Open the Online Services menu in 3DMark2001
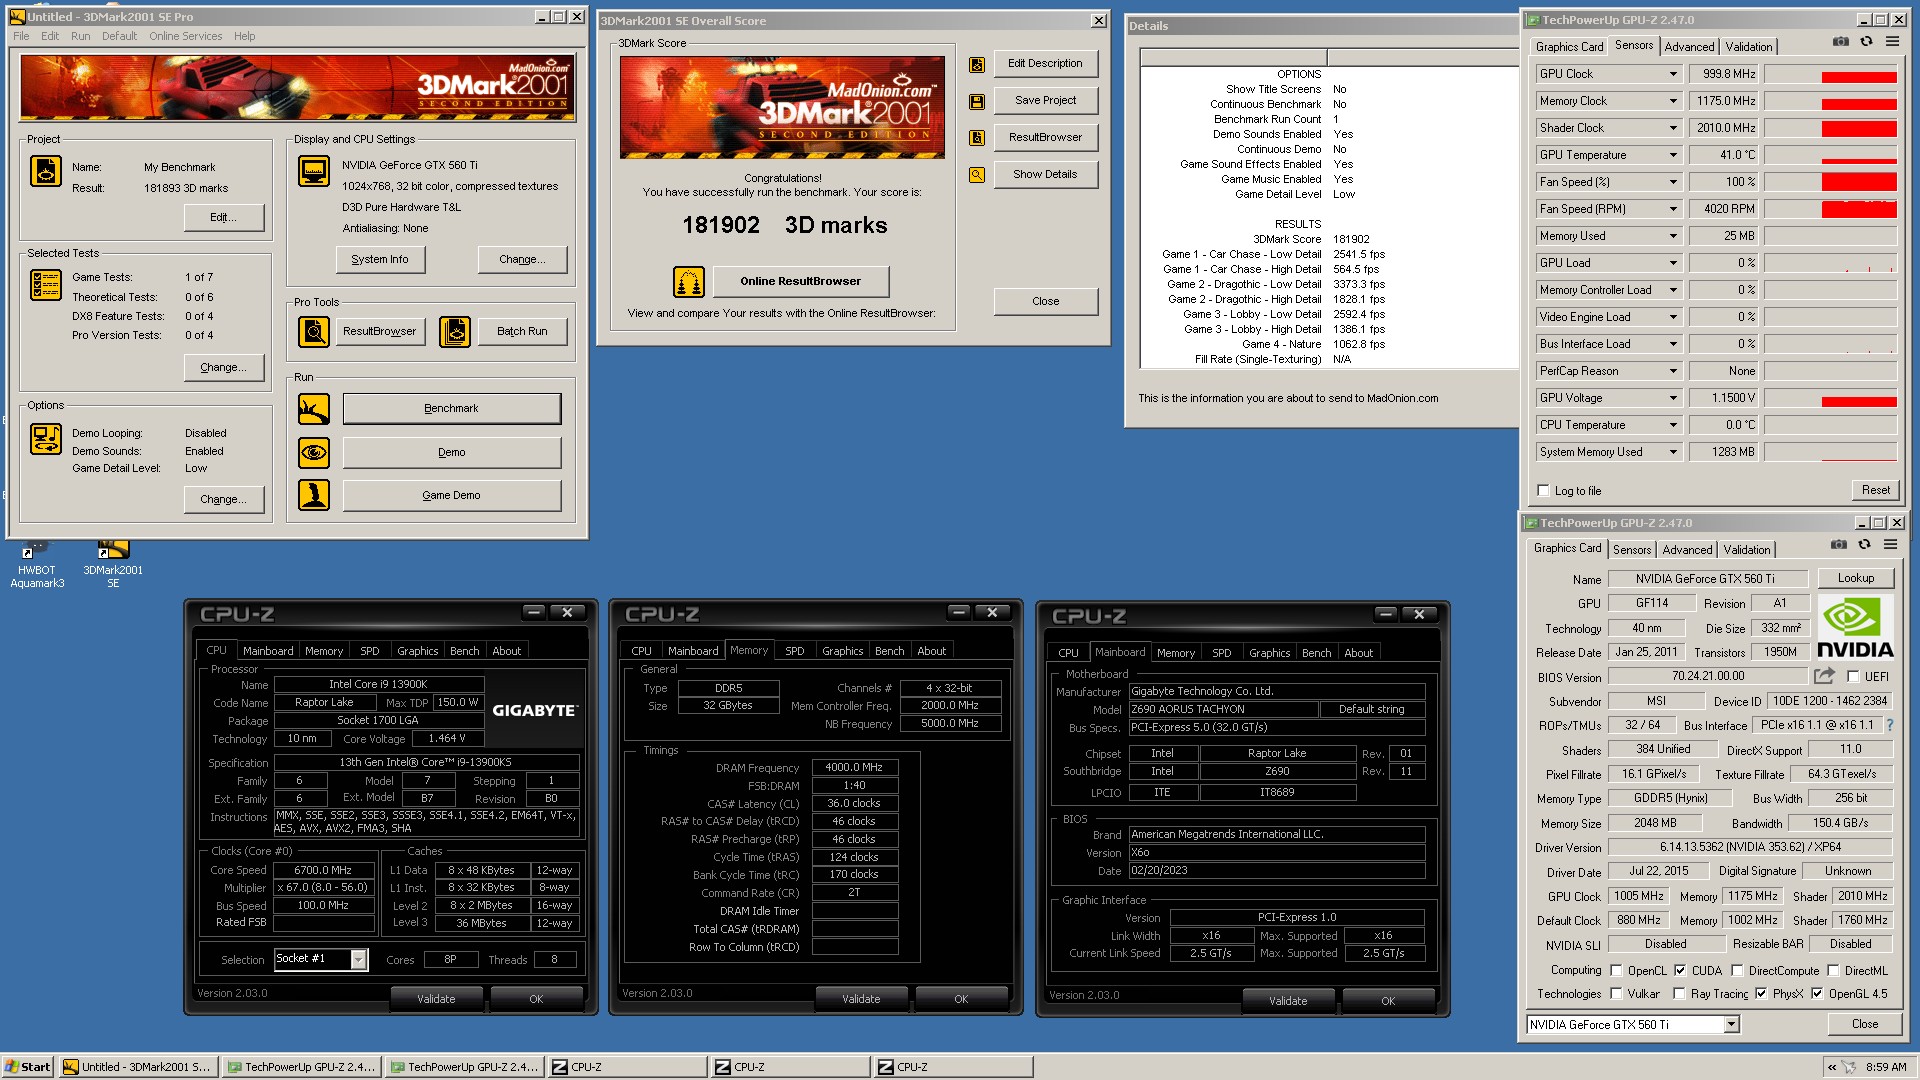Image resolution: width=1920 pixels, height=1080 pixels. coord(186,36)
